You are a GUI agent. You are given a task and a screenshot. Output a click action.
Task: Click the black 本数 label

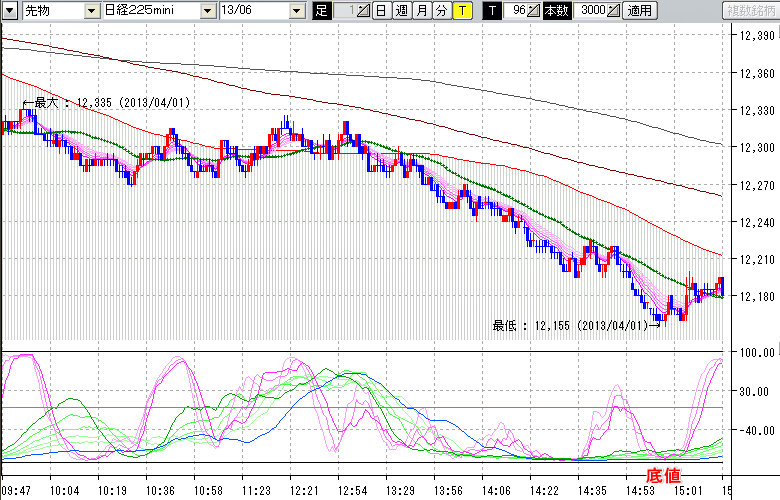click(558, 11)
